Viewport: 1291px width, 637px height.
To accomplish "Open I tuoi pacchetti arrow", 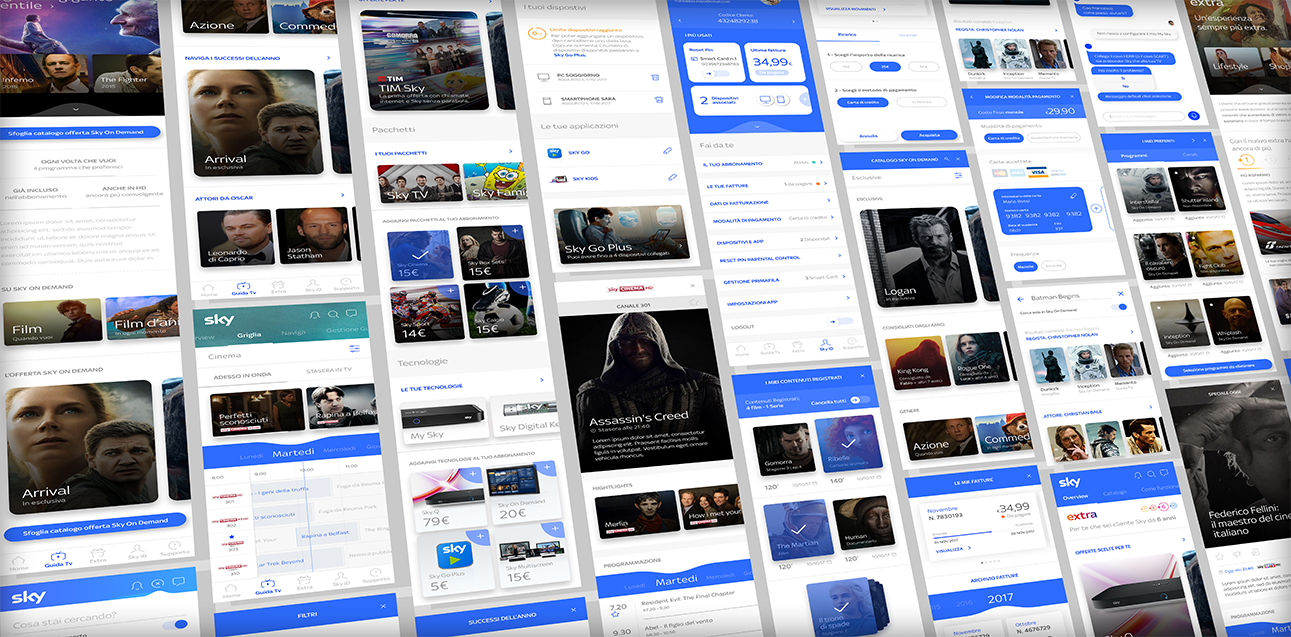I will [512, 151].
